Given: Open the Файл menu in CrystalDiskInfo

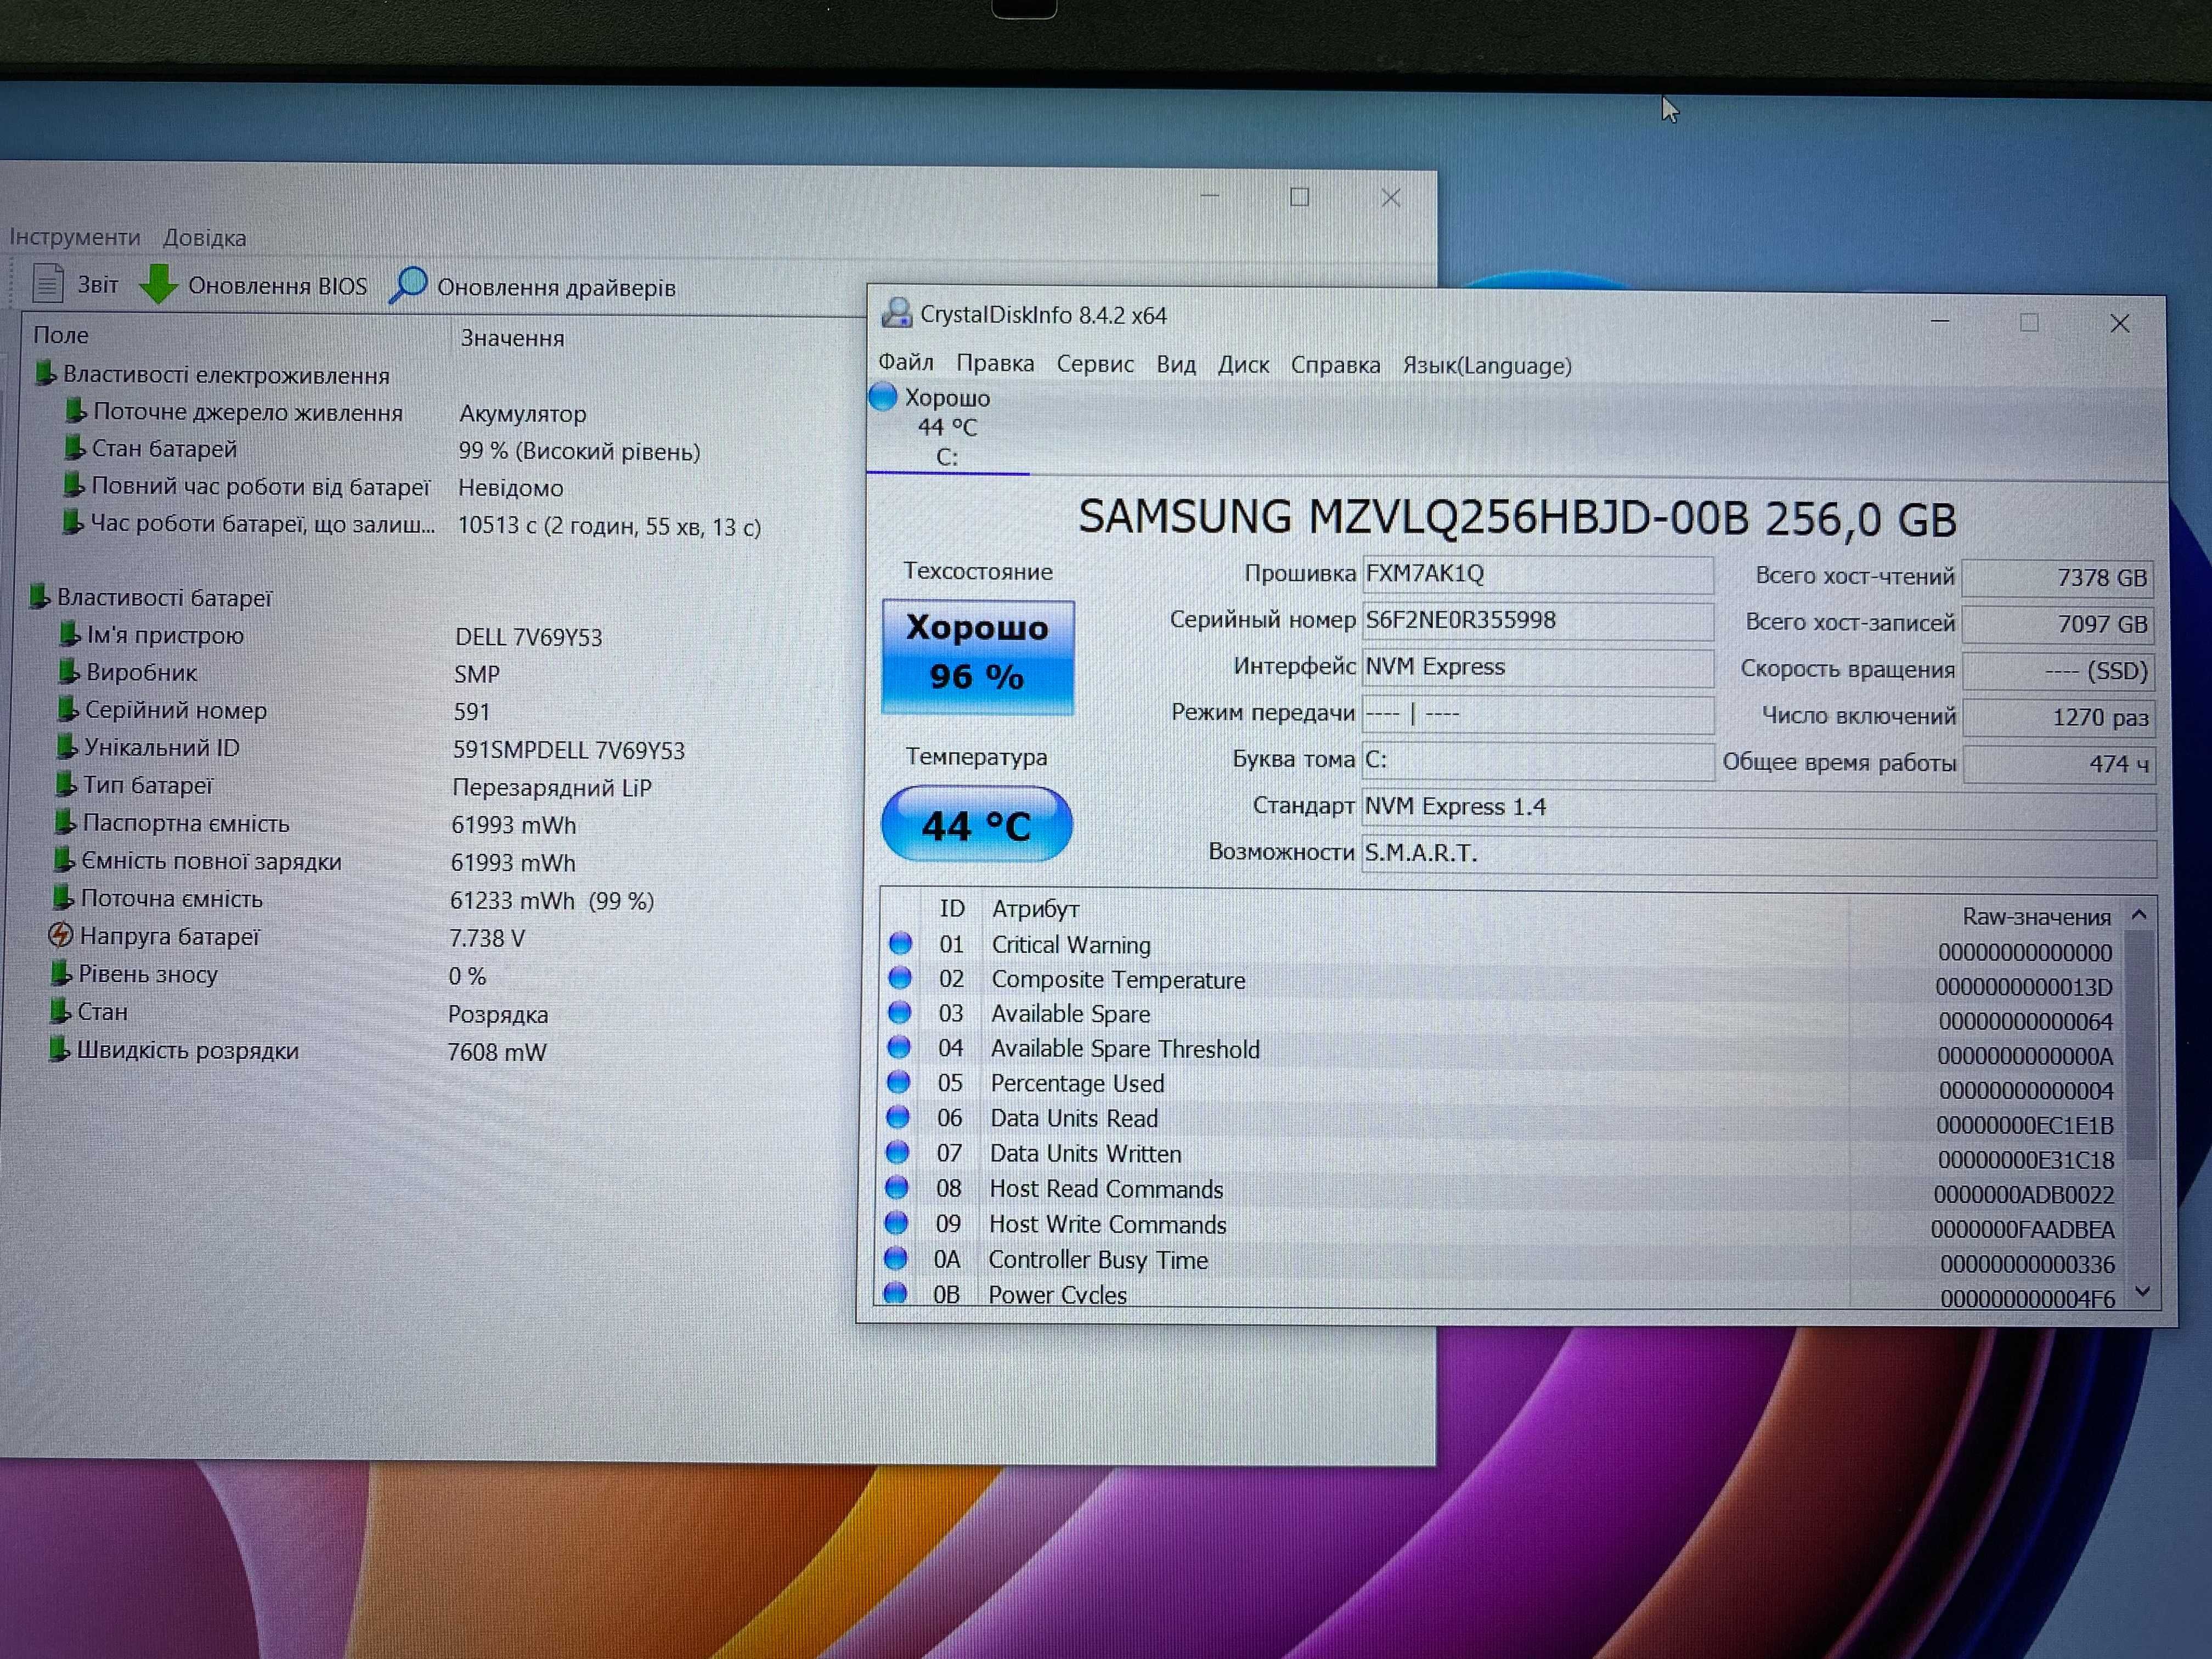Looking at the screenshot, I should [906, 362].
